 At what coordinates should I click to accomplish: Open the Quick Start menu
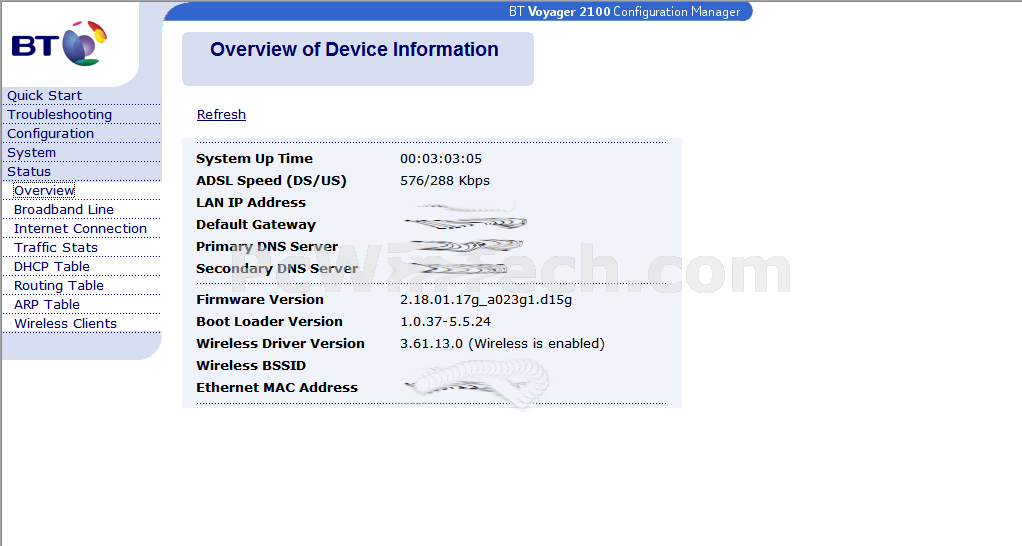tap(44, 96)
